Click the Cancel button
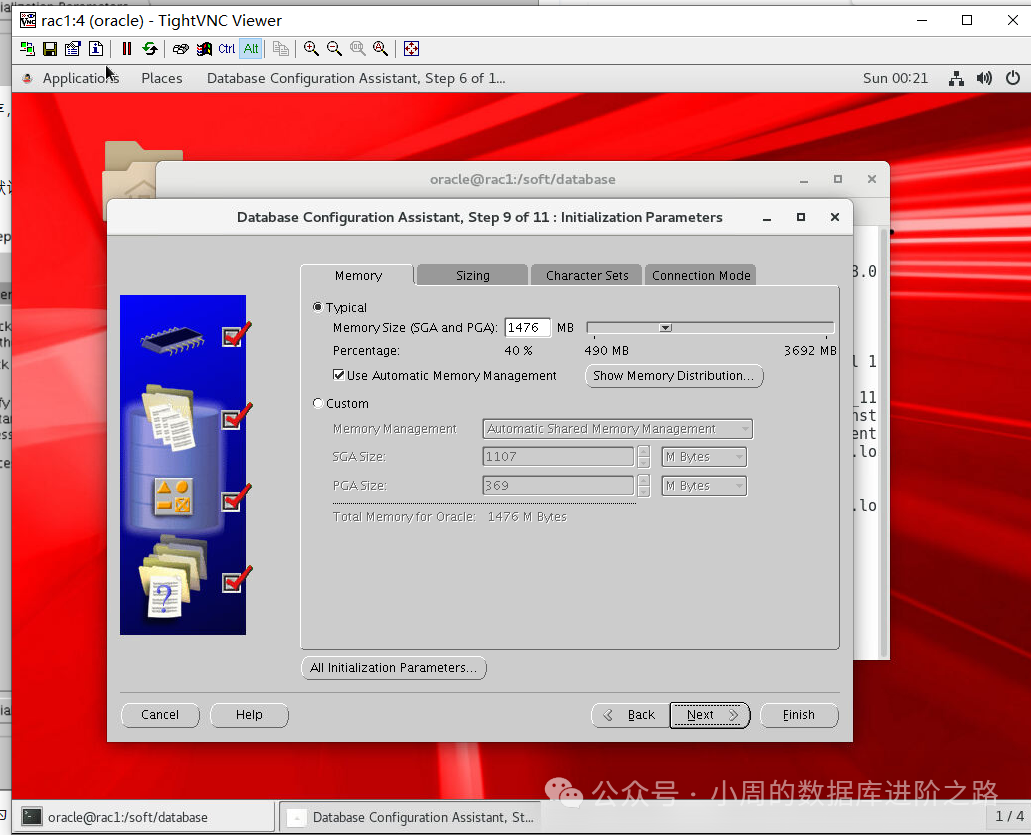Viewport: 1031px width, 835px height. pyautogui.click(x=160, y=715)
